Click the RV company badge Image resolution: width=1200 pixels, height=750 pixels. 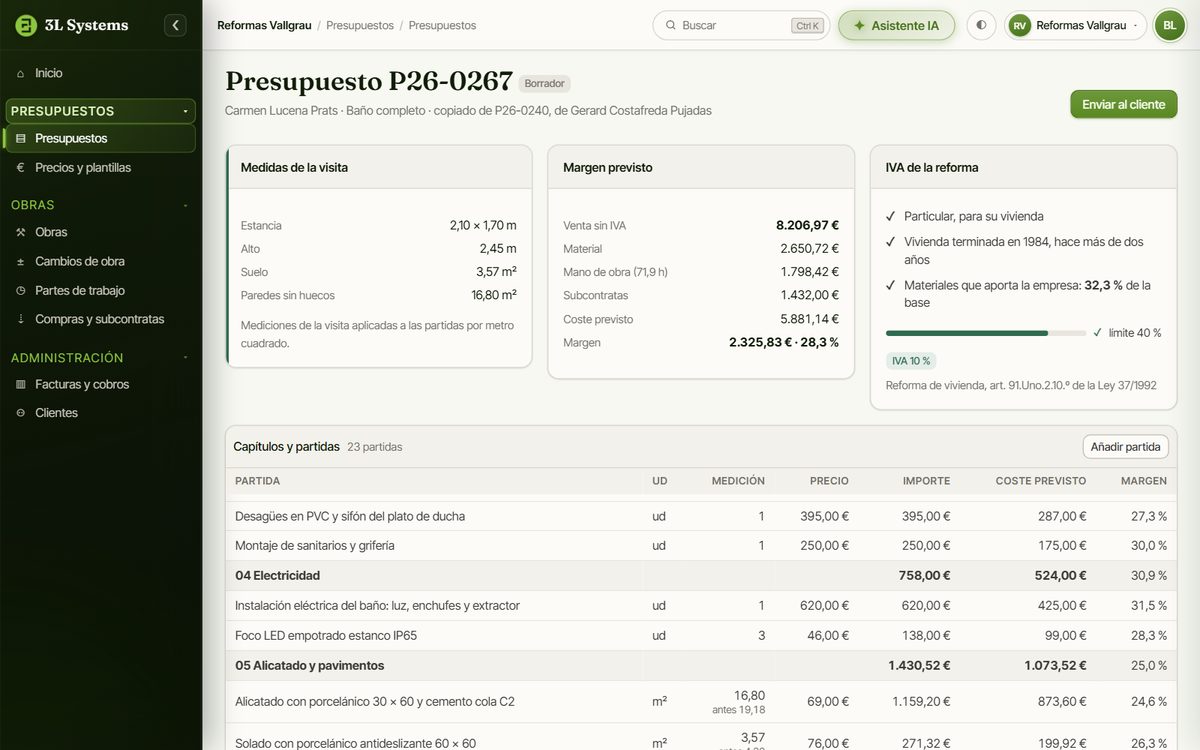[x=1019, y=25]
